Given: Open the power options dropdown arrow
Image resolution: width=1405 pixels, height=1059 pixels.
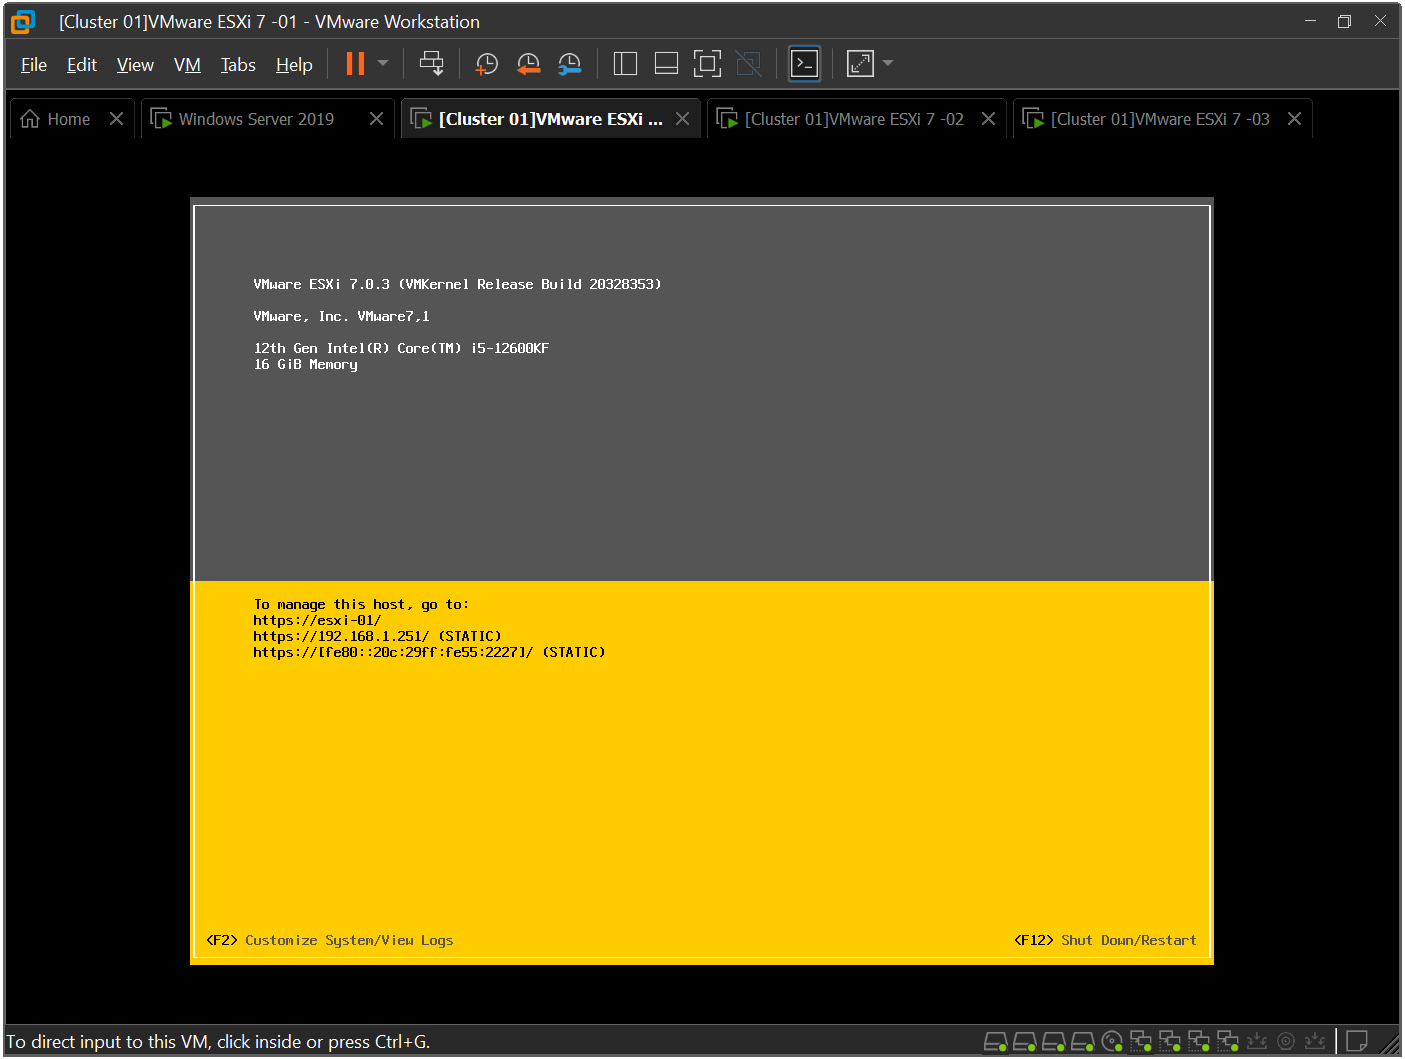Looking at the screenshot, I should point(383,64).
